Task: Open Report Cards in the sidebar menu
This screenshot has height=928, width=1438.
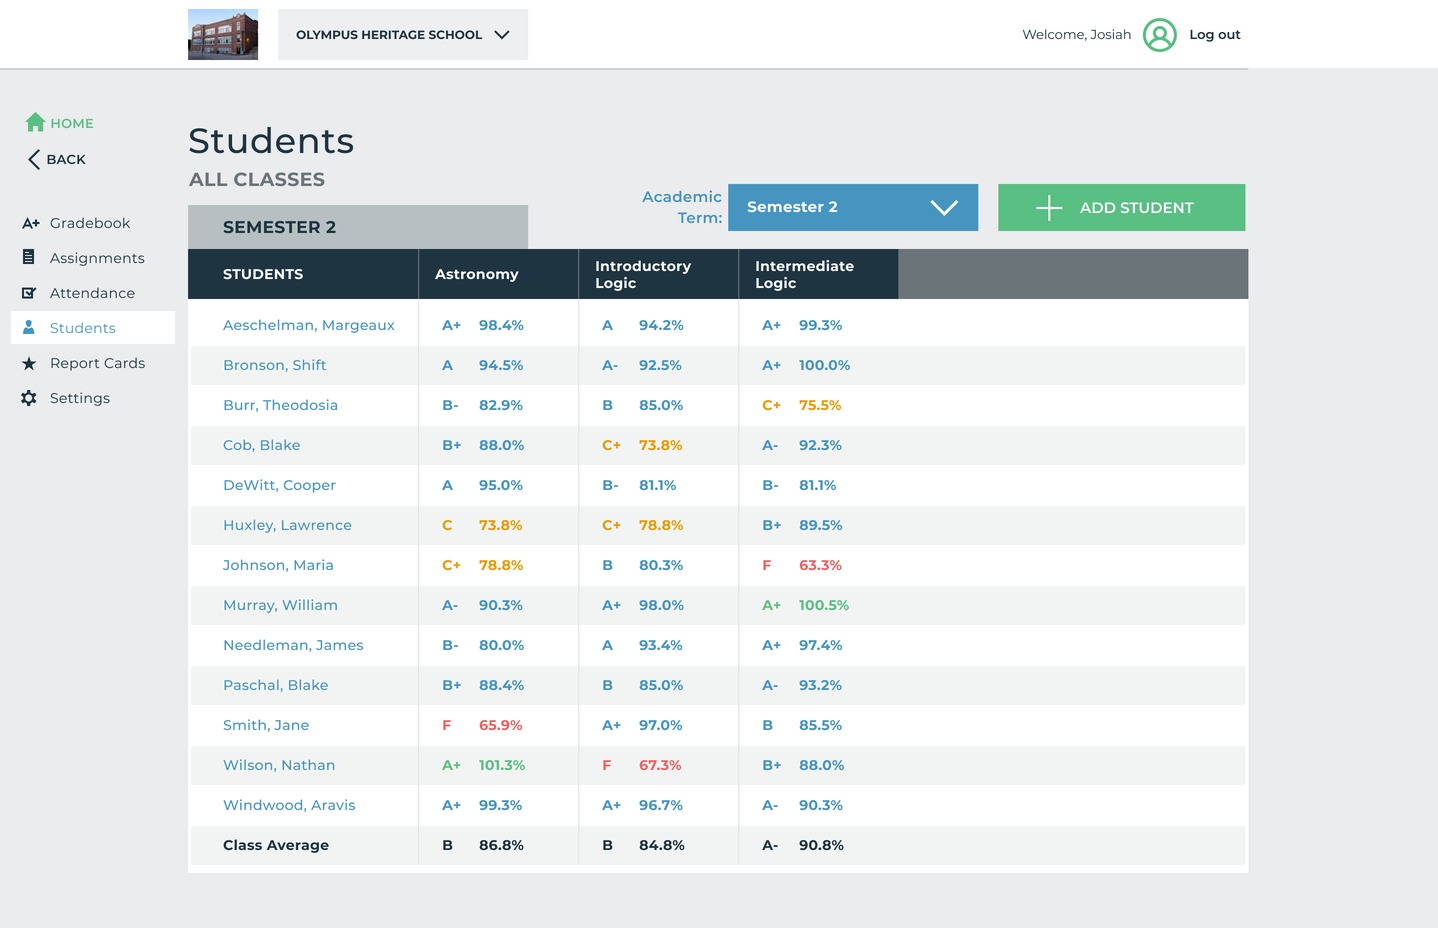Action: coord(97,363)
